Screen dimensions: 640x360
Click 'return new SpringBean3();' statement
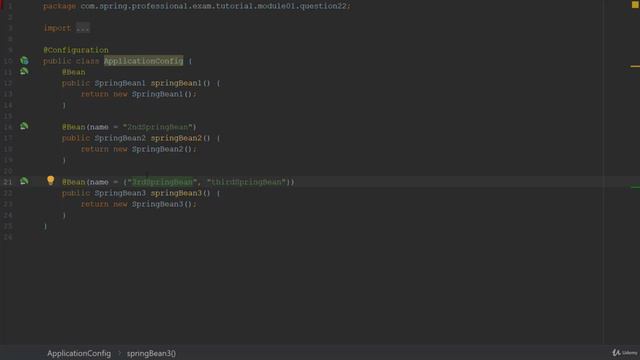[x=138, y=204]
